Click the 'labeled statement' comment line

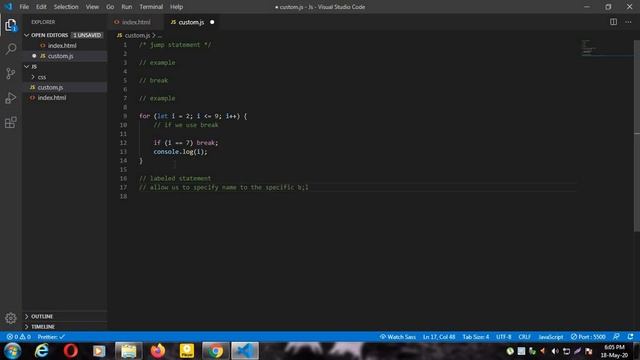tap(175, 178)
